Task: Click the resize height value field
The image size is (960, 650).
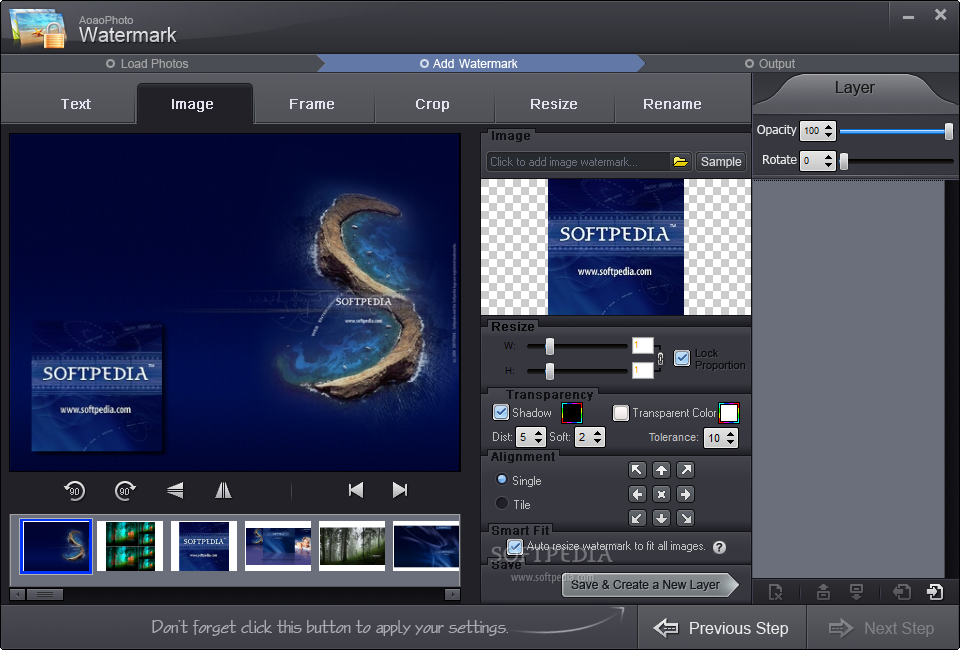Action: [642, 370]
